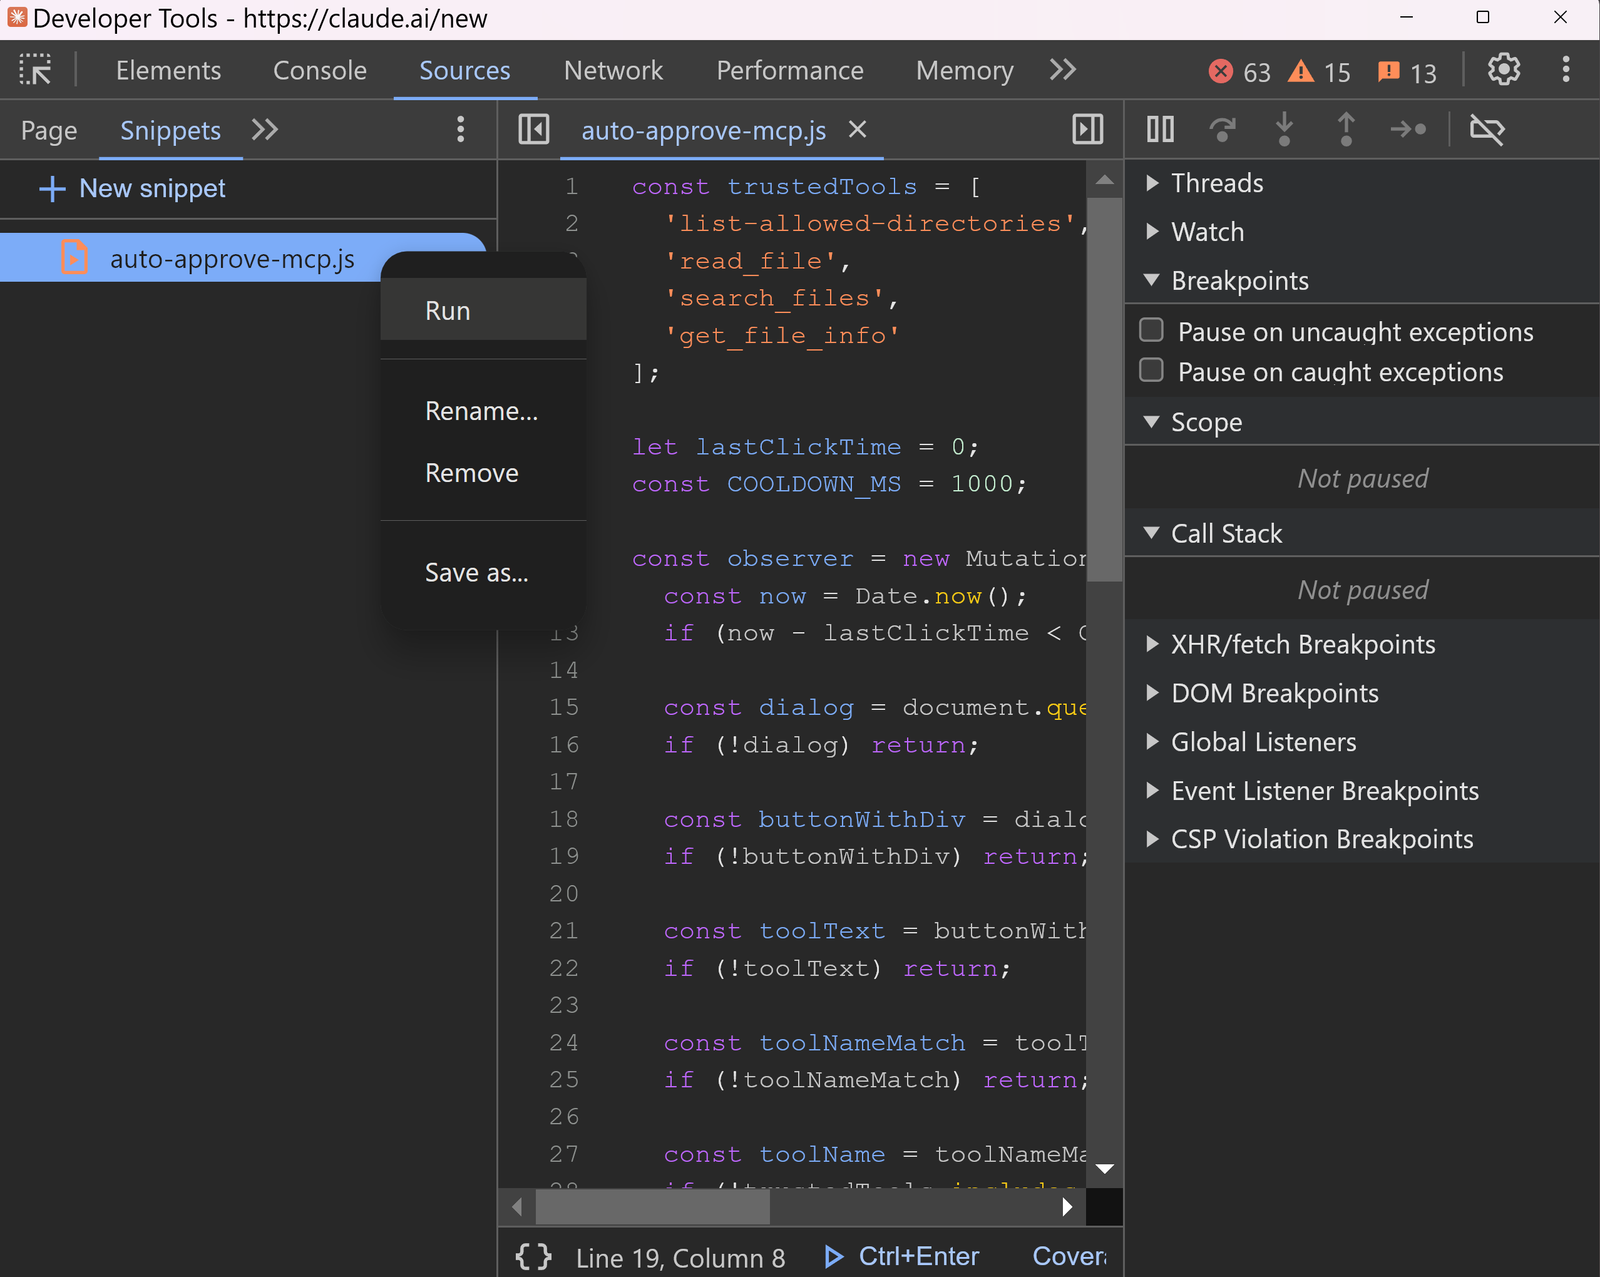Click line number 24 in the gutter
This screenshot has width=1600, height=1277.
coord(564,1042)
